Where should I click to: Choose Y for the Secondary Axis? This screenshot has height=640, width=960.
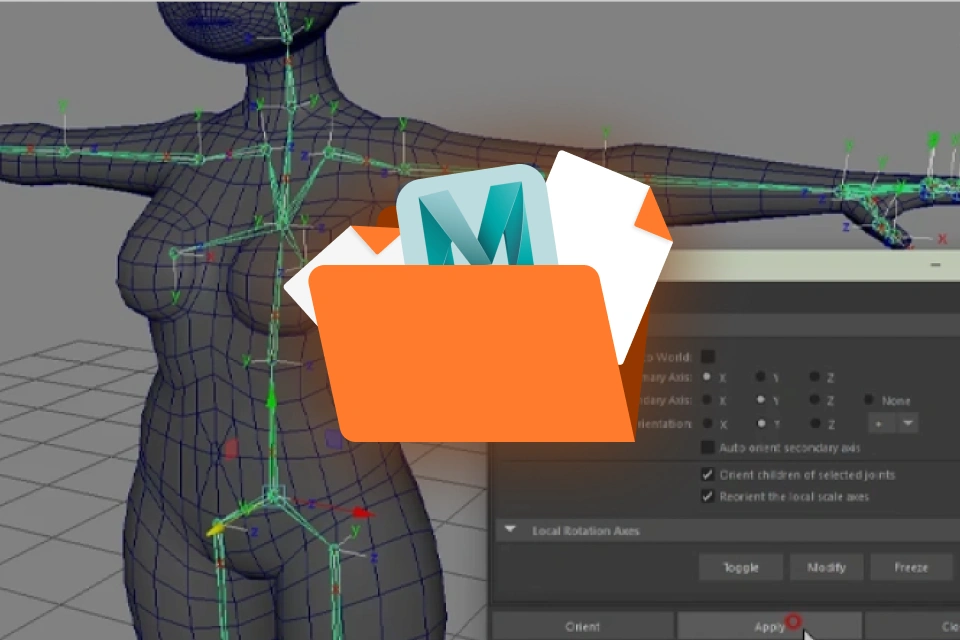click(x=760, y=400)
